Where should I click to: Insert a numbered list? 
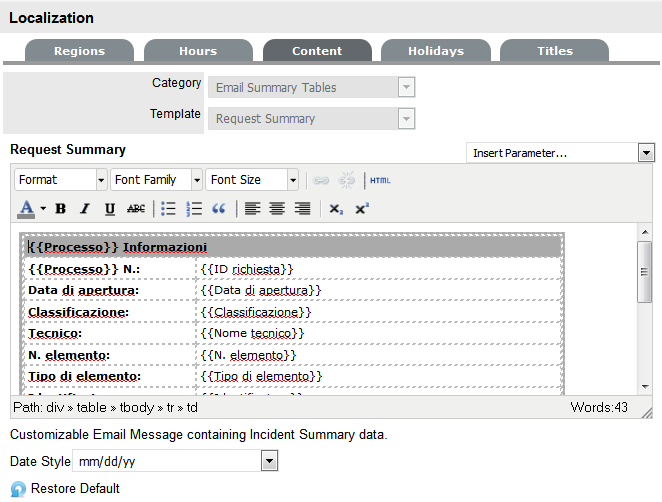click(x=194, y=209)
